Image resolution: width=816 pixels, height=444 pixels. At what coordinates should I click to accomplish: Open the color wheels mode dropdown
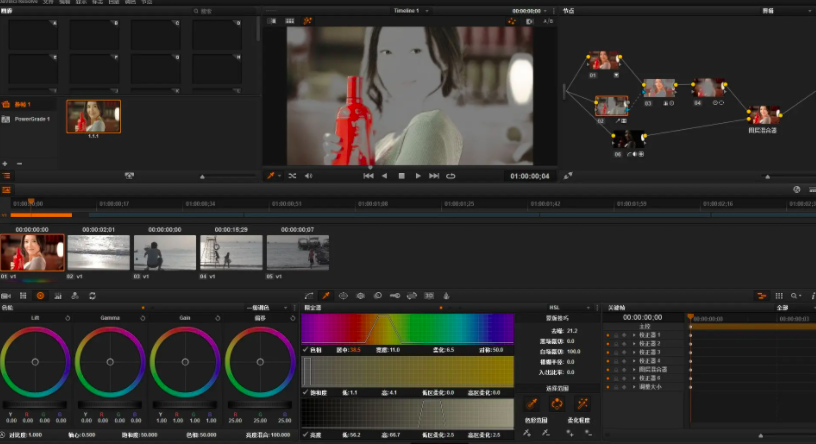click(266, 308)
